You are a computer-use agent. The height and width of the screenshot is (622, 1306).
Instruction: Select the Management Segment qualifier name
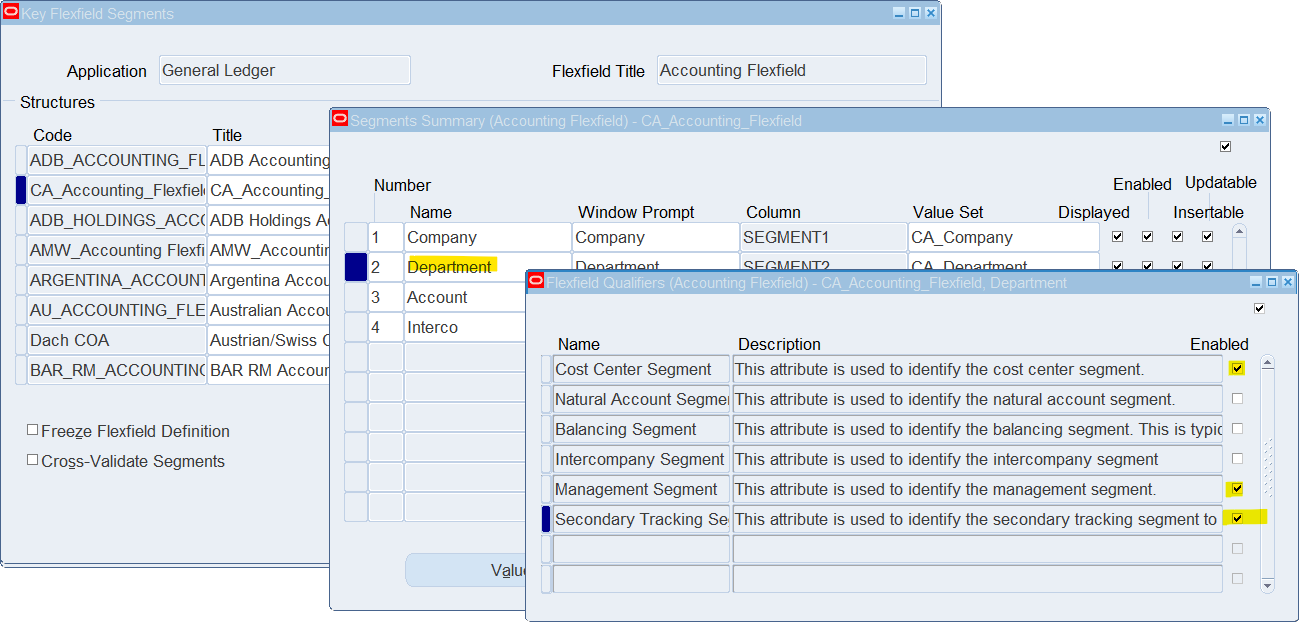click(x=641, y=489)
